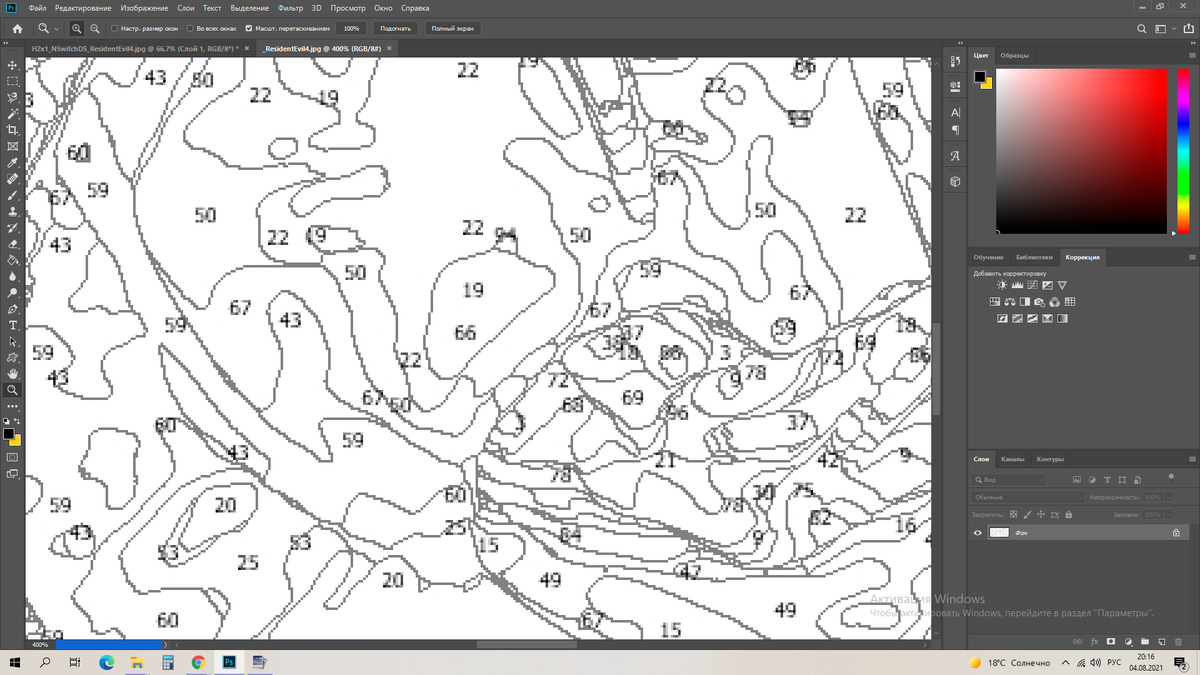1200x675 pixels.
Task: Activate the Zoom In mode icon
Action: click(77, 28)
